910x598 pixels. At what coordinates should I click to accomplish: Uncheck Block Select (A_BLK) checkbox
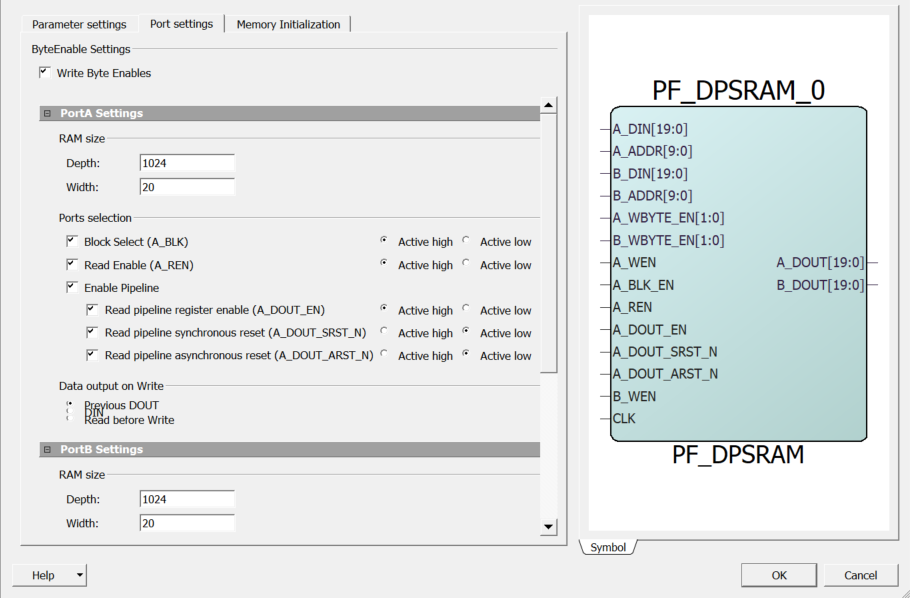(x=72, y=242)
